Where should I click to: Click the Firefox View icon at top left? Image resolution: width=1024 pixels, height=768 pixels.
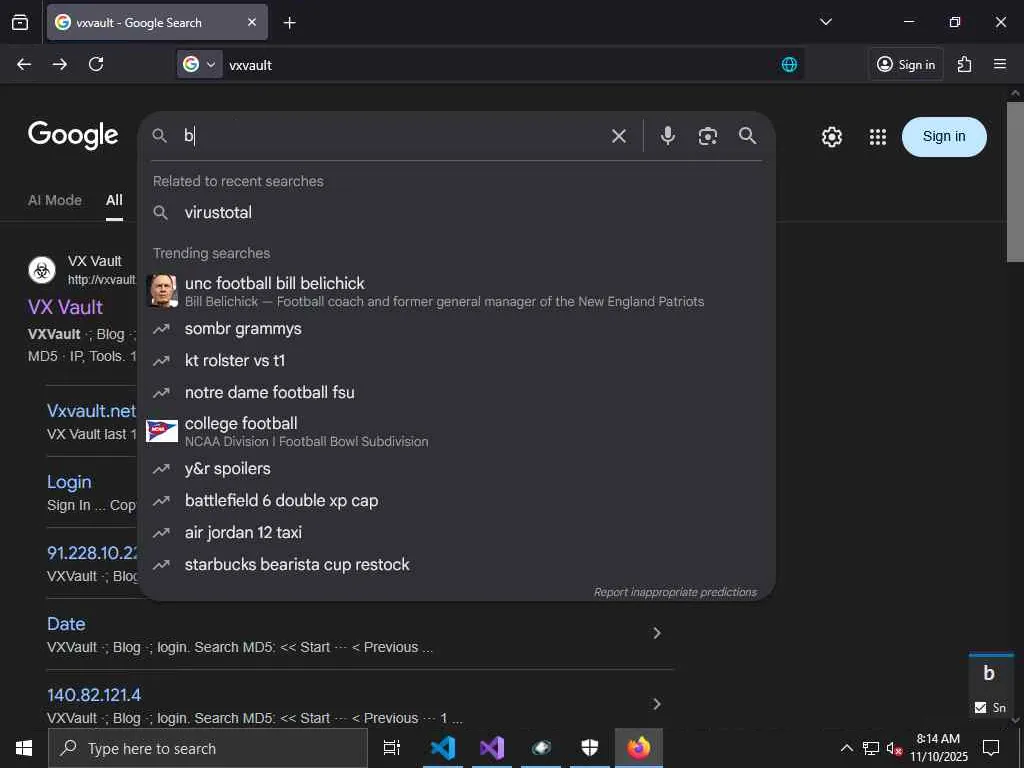coord(20,22)
